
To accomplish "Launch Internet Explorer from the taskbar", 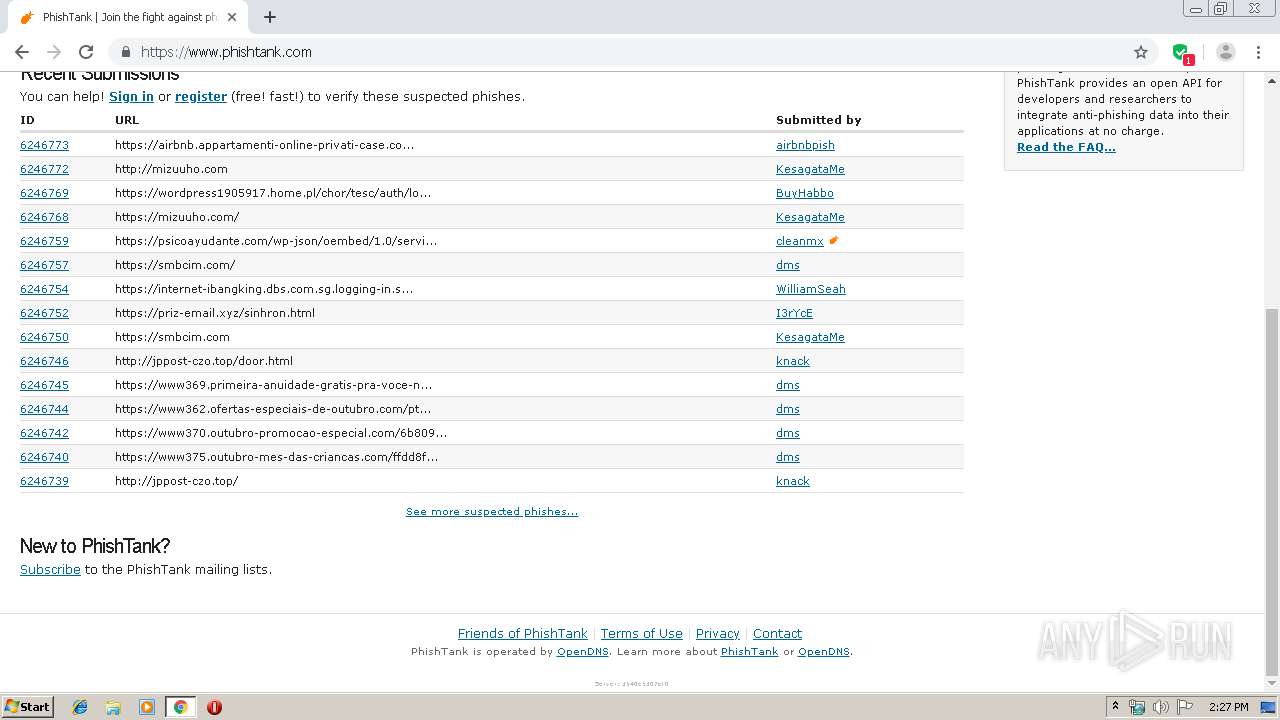I will pyautogui.click(x=80, y=707).
